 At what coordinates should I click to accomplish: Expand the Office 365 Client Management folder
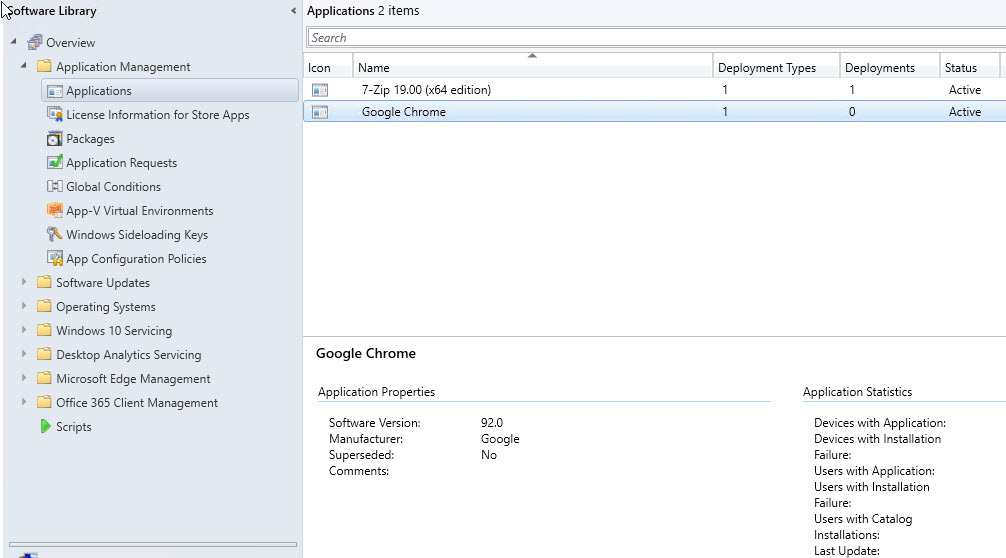(25, 403)
